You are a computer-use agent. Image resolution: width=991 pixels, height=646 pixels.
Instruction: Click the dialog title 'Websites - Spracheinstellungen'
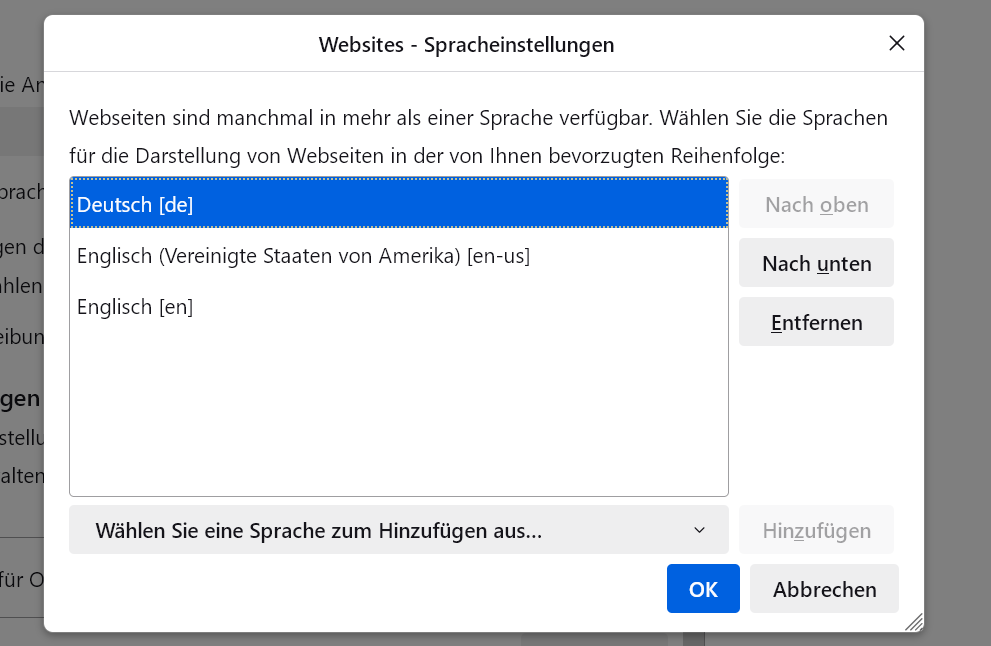(x=466, y=44)
